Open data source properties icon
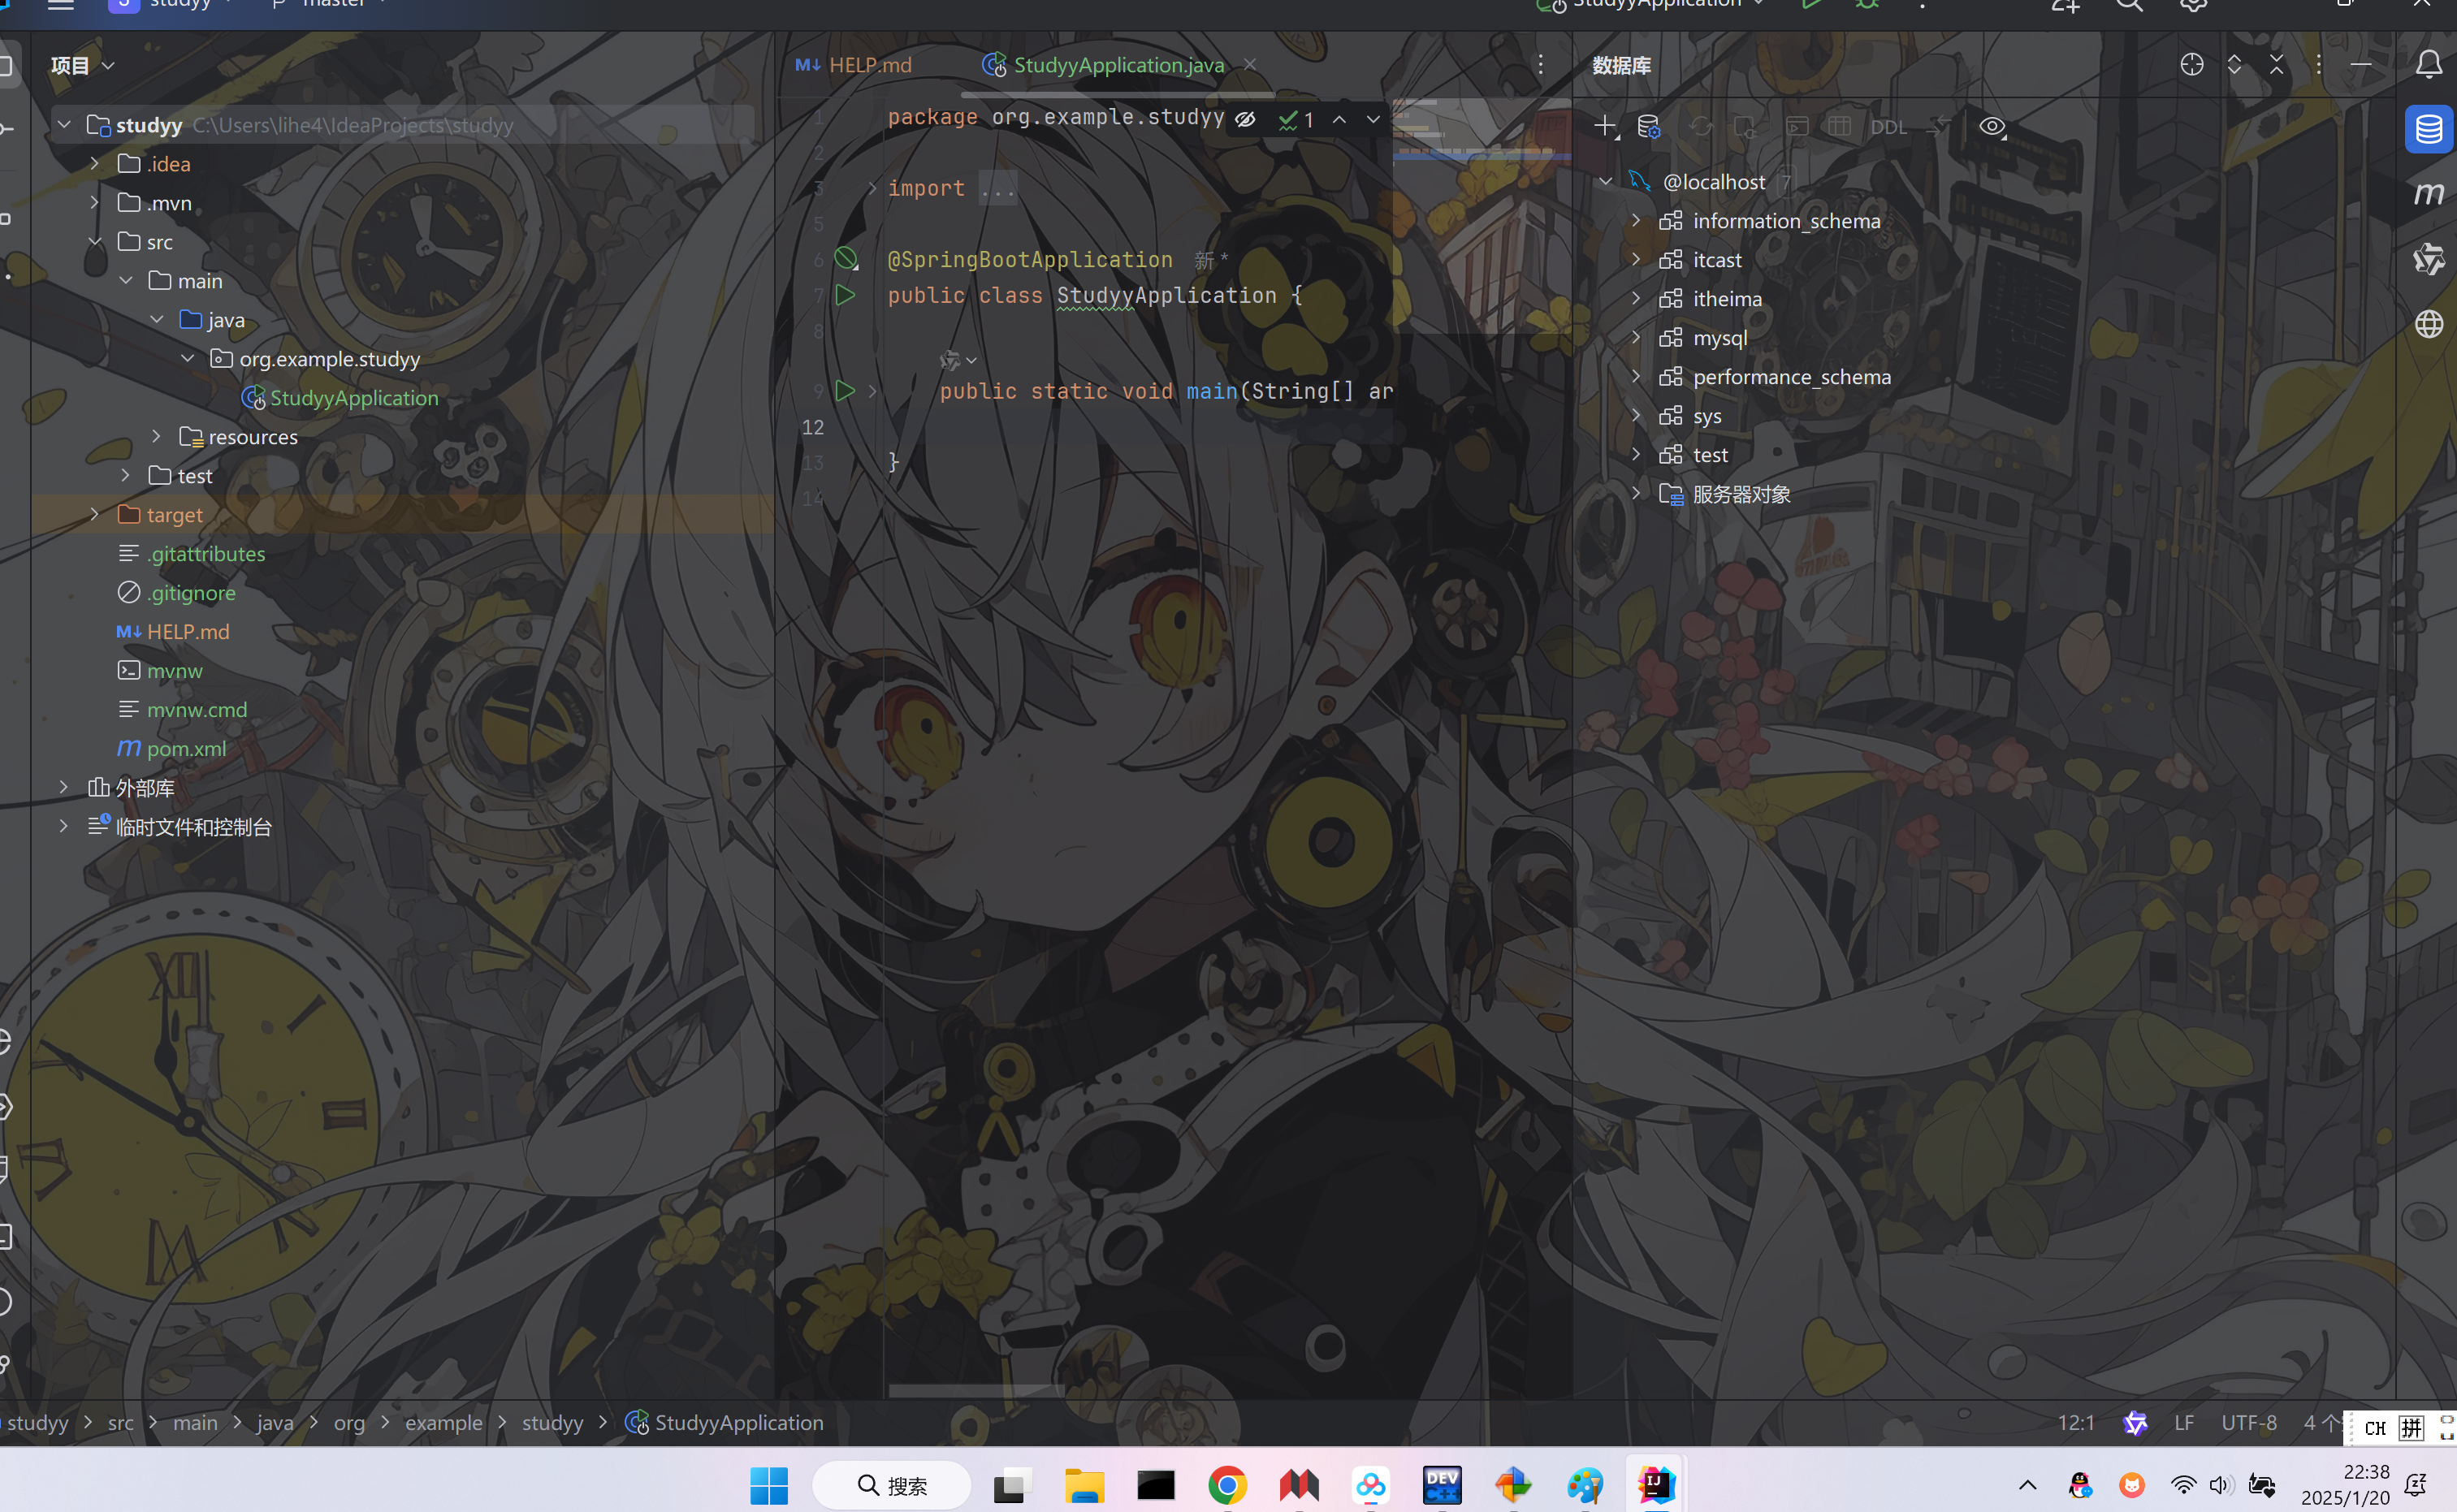The height and width of the screenshot is (1512, 2457). coord(1649,126)
